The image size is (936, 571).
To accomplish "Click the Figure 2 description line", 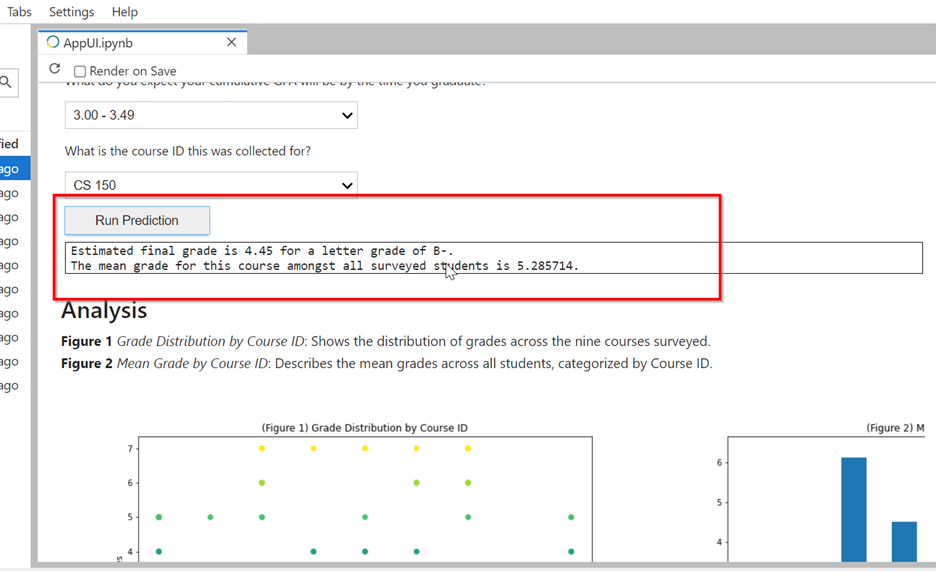I will coord(387,363).
